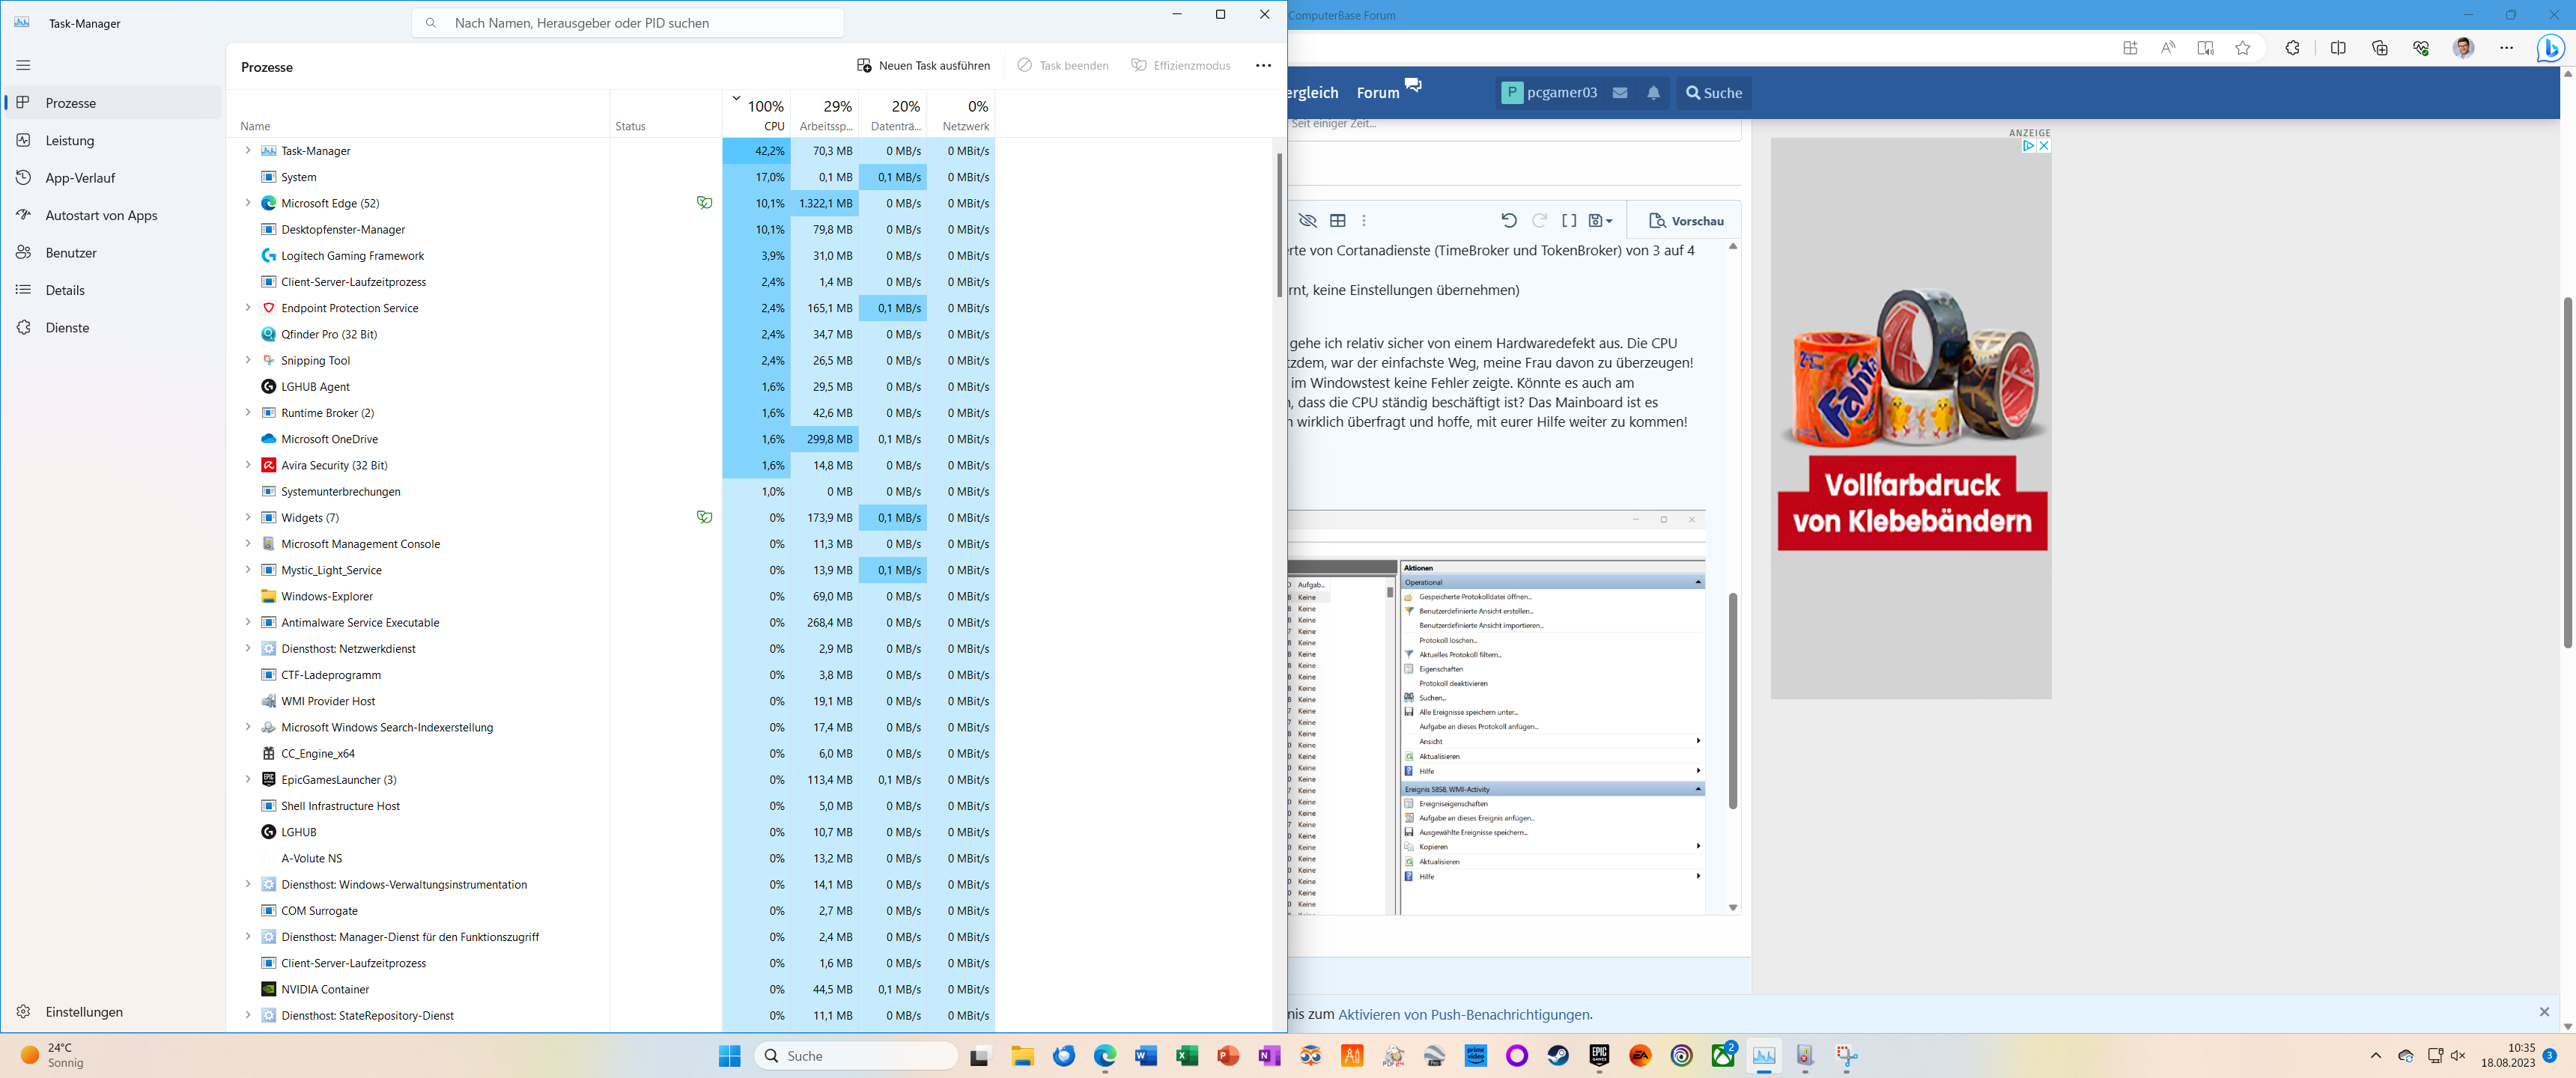
Task: Click the Task-Manager search field
Action: (628, 23)
